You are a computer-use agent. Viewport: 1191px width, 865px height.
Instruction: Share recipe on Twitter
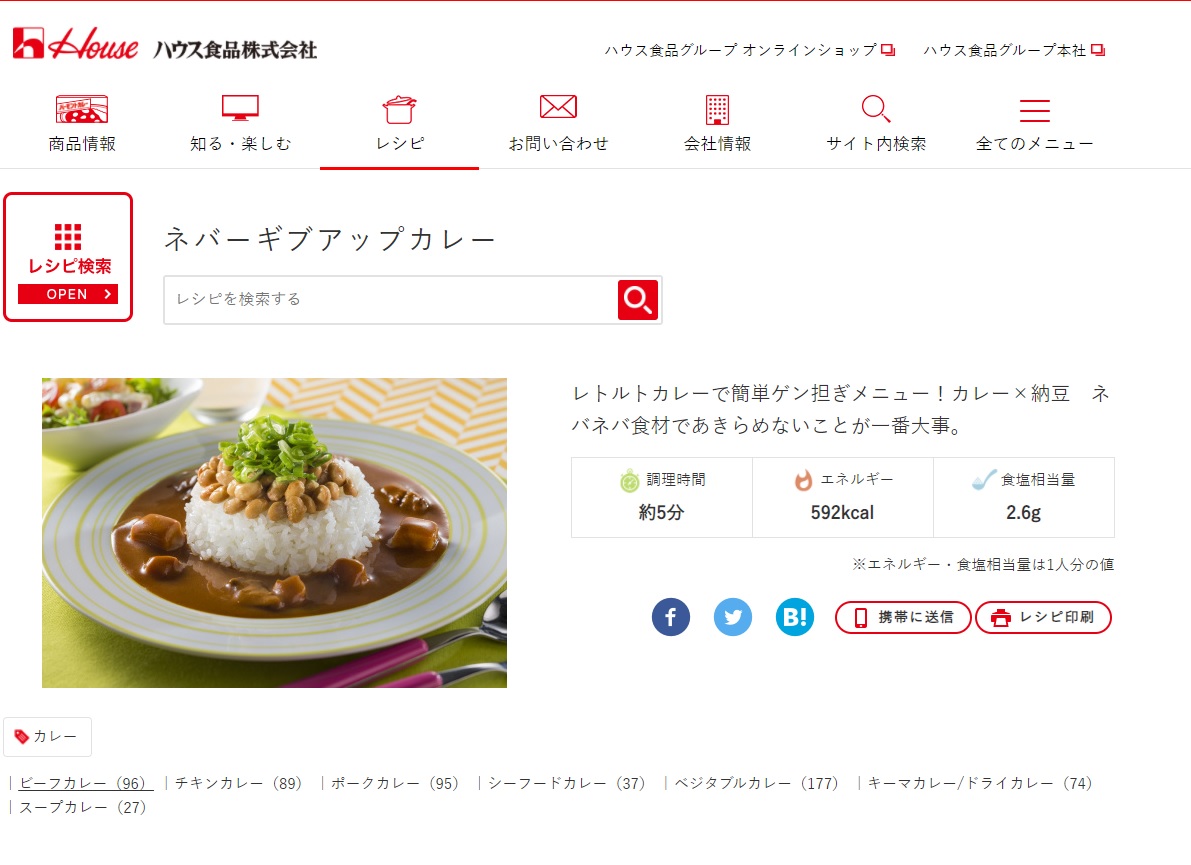pos(733,617)
